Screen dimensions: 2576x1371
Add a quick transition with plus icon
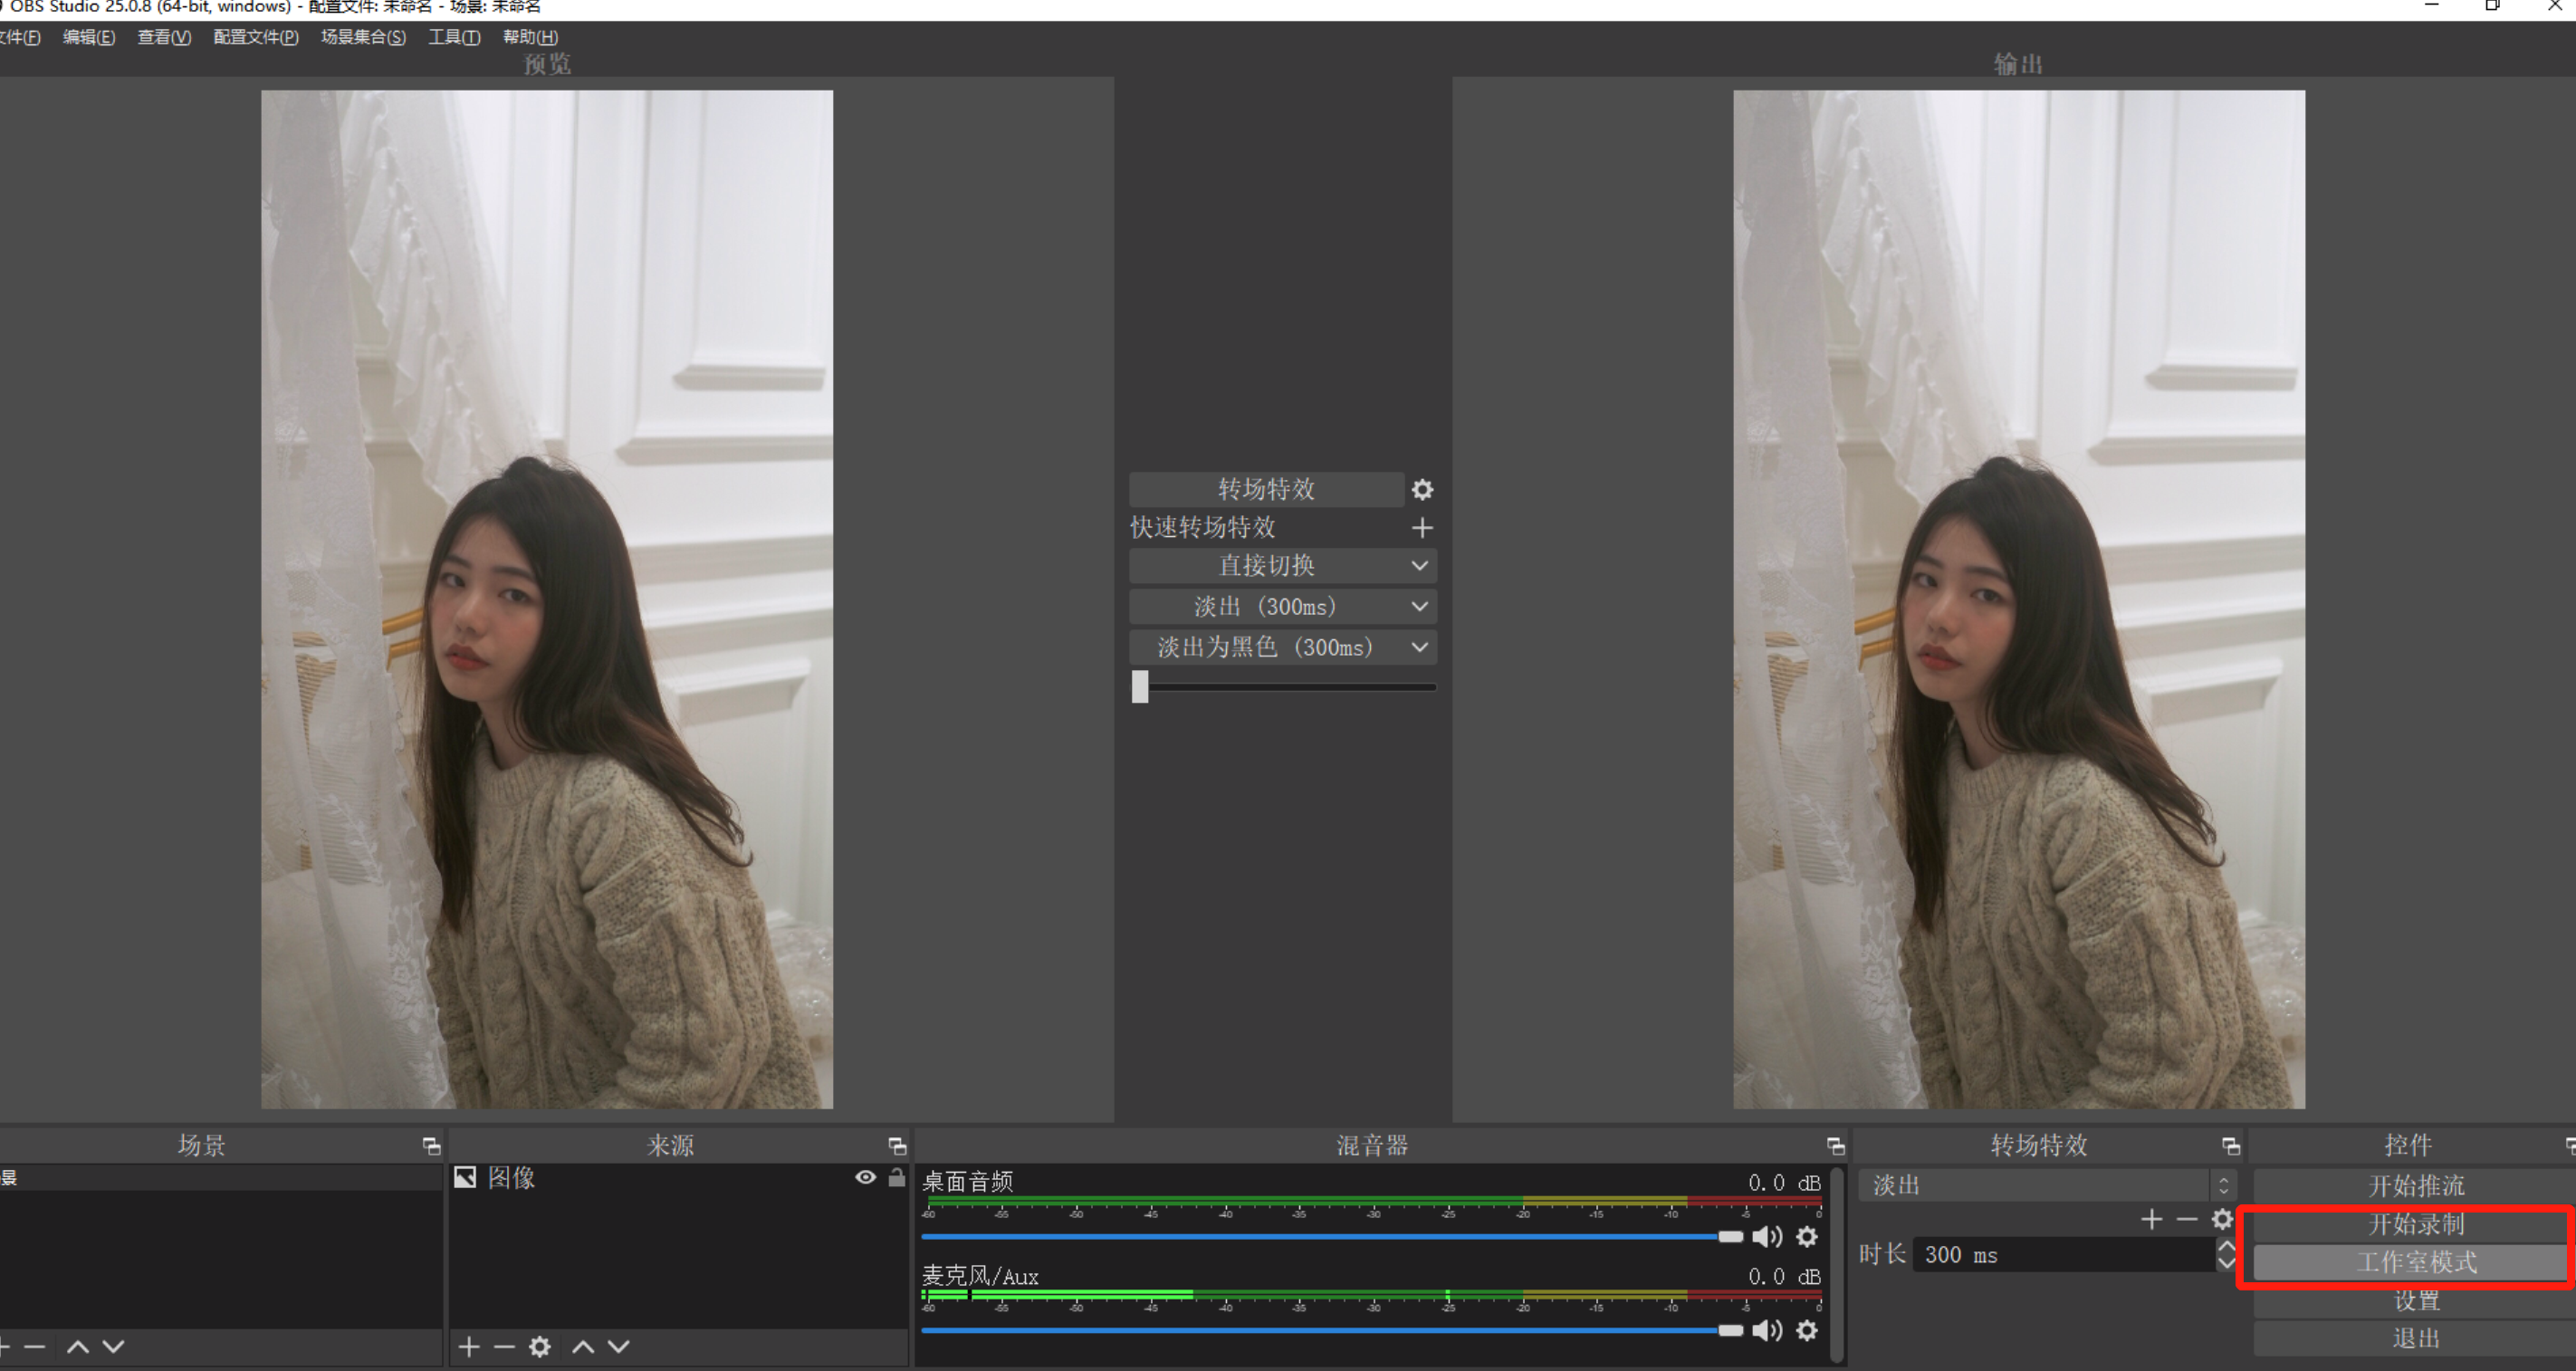(1422, 528)
